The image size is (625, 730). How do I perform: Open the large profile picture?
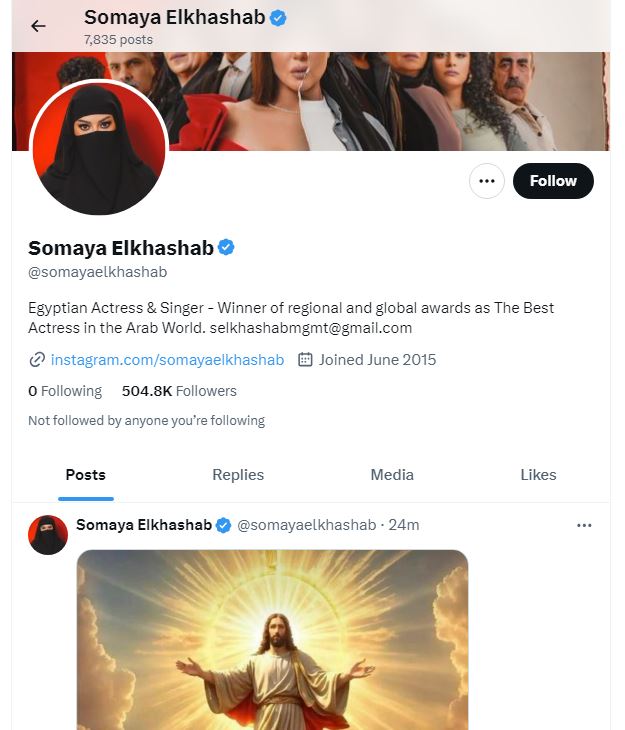[x=98, y=148]
